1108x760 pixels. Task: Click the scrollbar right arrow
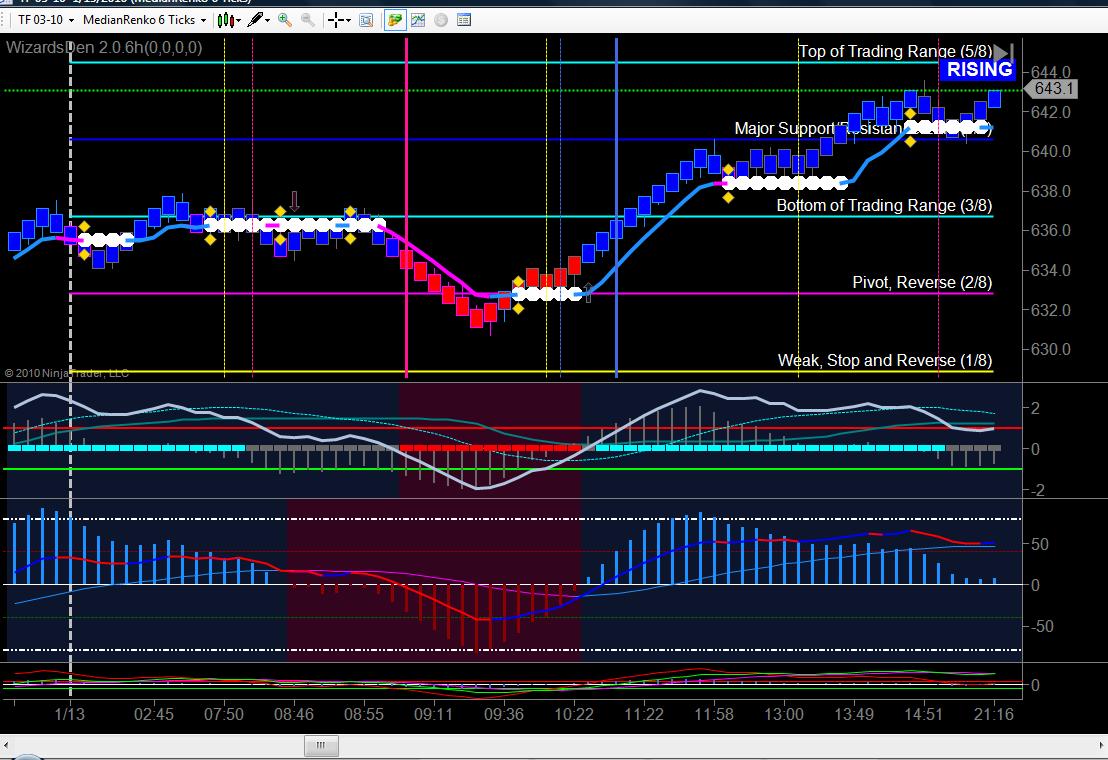coord(1102,746)
